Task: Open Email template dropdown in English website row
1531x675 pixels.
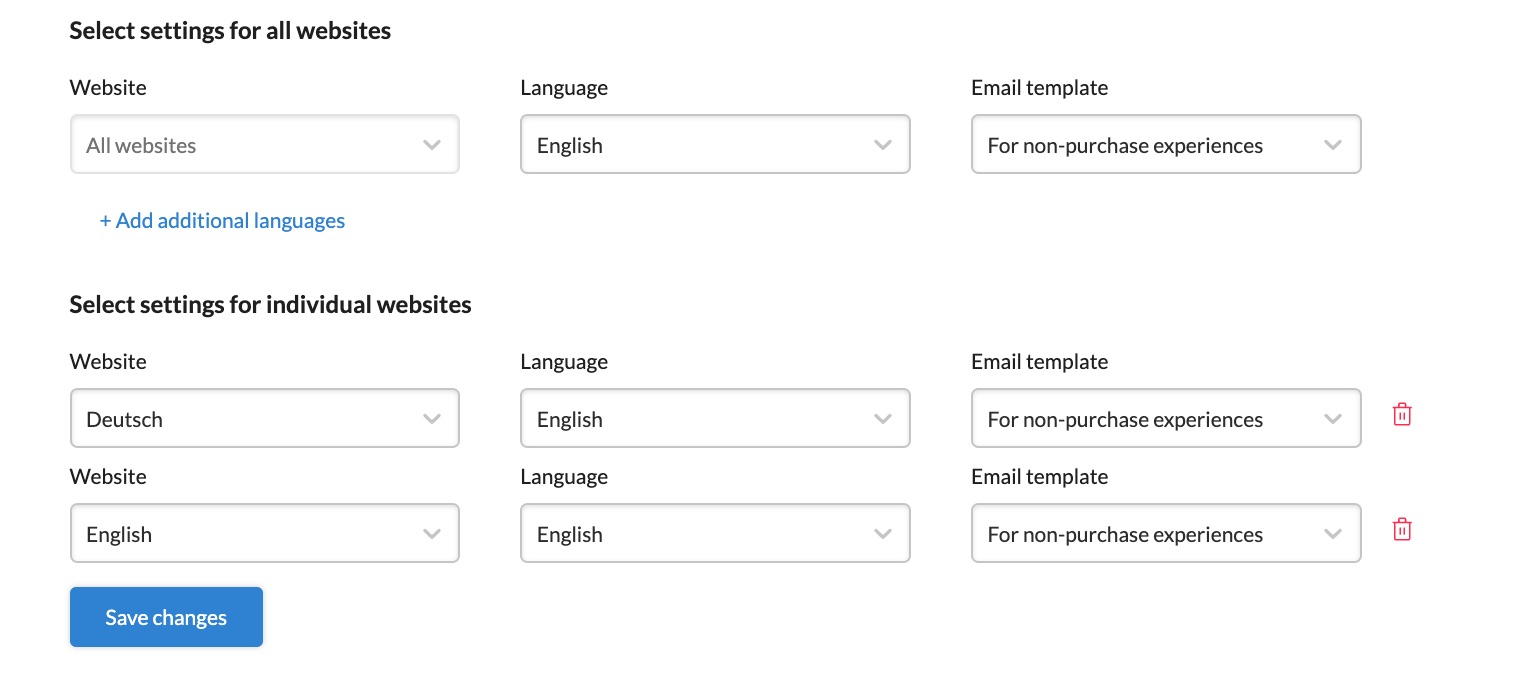Action: [1166, 534]
